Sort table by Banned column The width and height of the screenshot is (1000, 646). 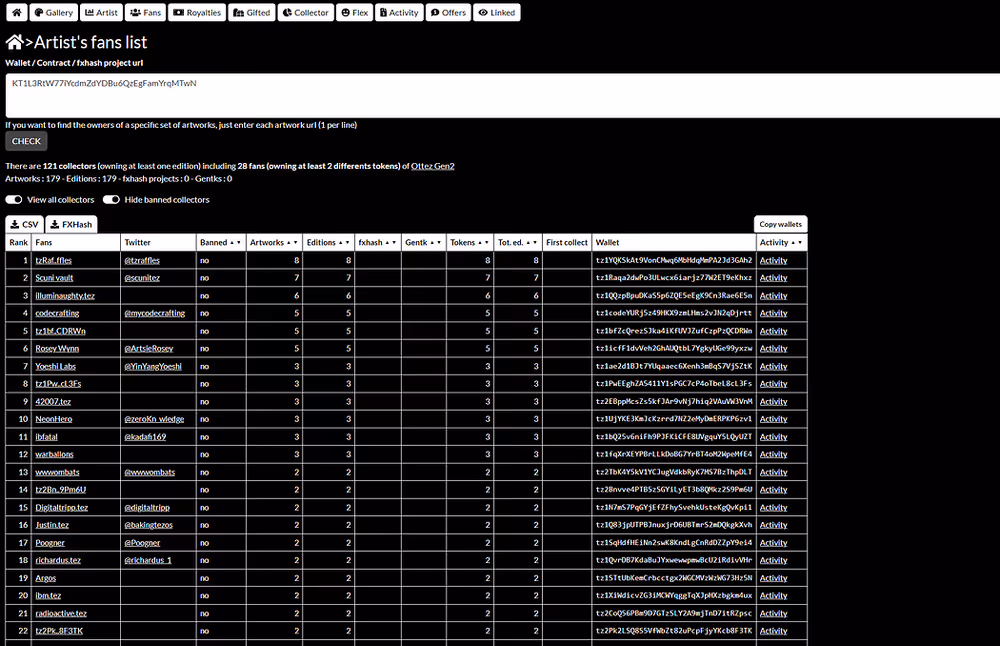point(220,242)
